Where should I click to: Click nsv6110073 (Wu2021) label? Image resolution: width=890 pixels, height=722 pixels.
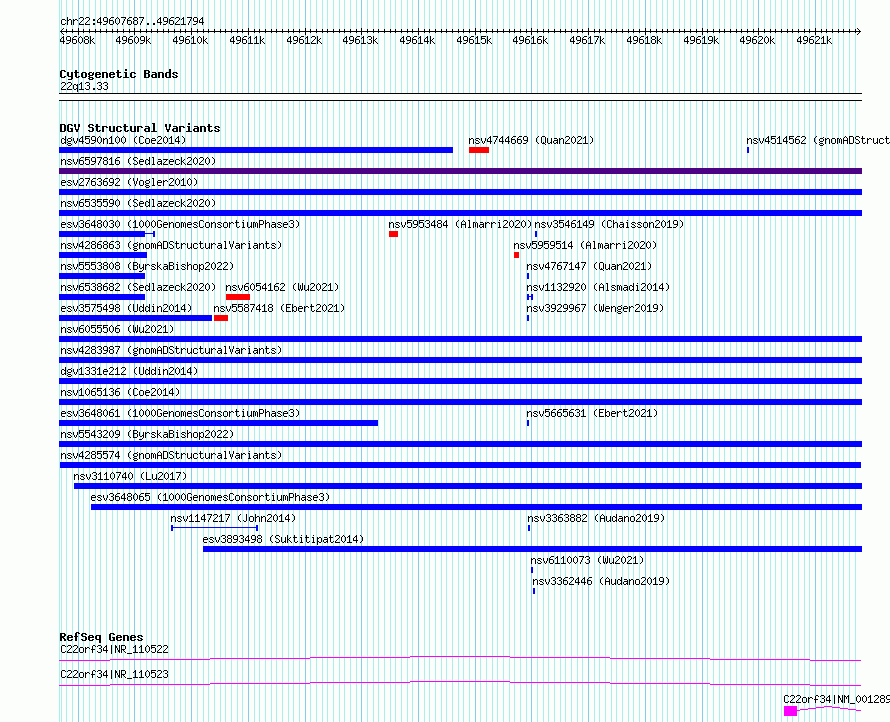[587, 560]
